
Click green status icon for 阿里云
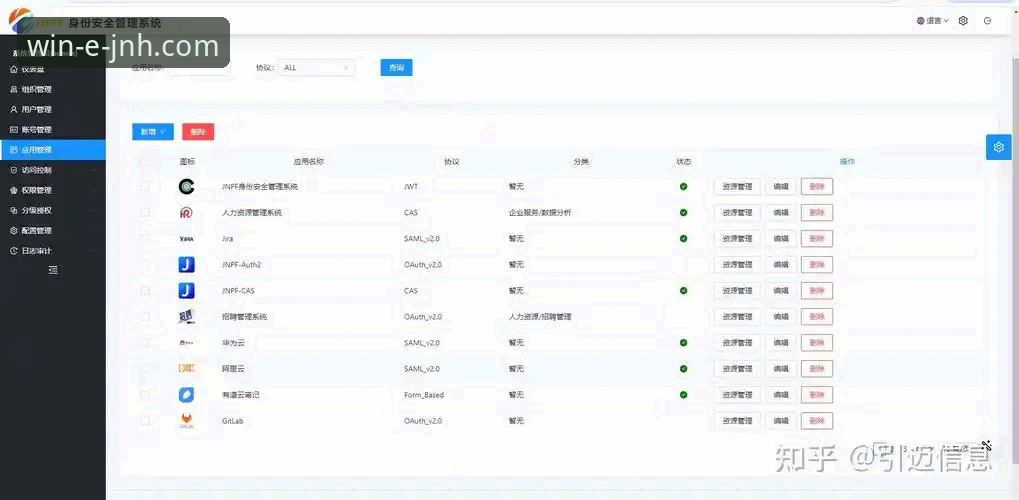point(683,369)
